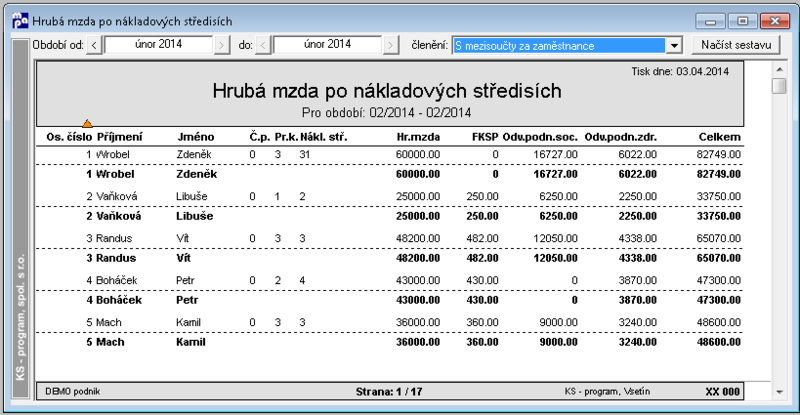Image resolution: width=800 pixels, height=415 pixels.
Task: Click the 'Os. číslo' column header
Action: 69,137
